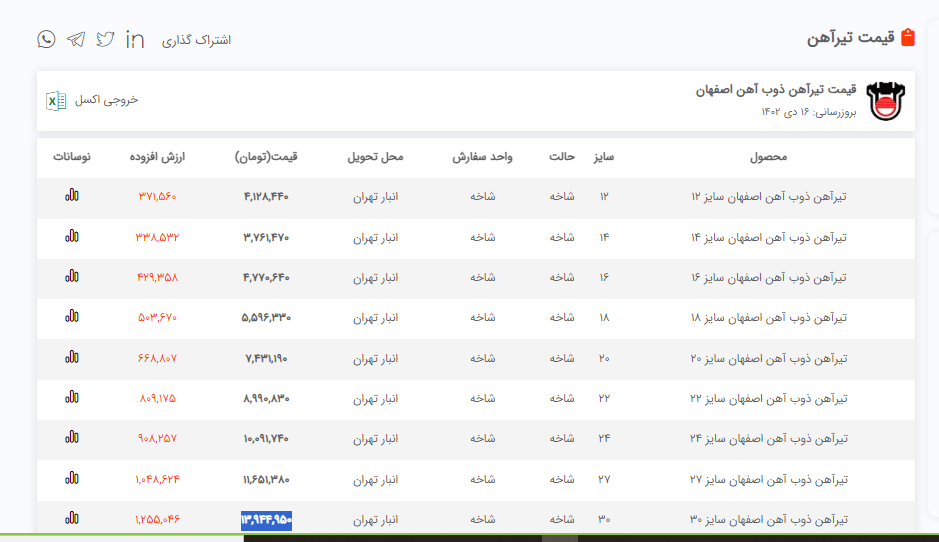Click the Excel export icon

click(56, 100)
